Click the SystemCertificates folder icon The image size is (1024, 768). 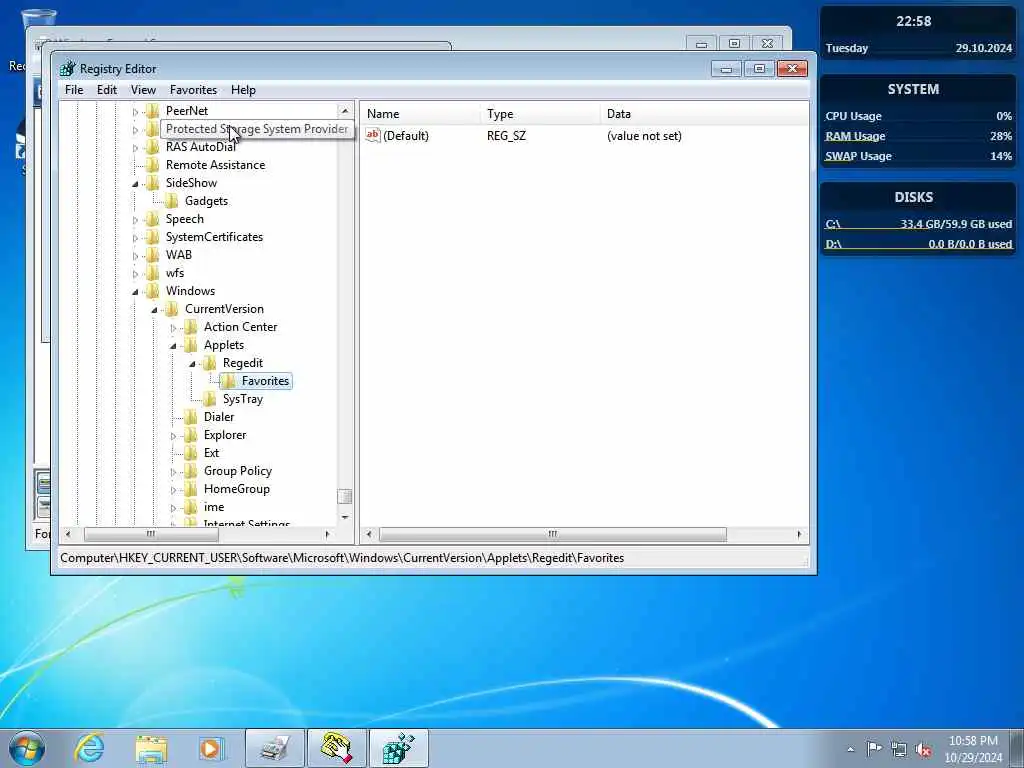153,237
